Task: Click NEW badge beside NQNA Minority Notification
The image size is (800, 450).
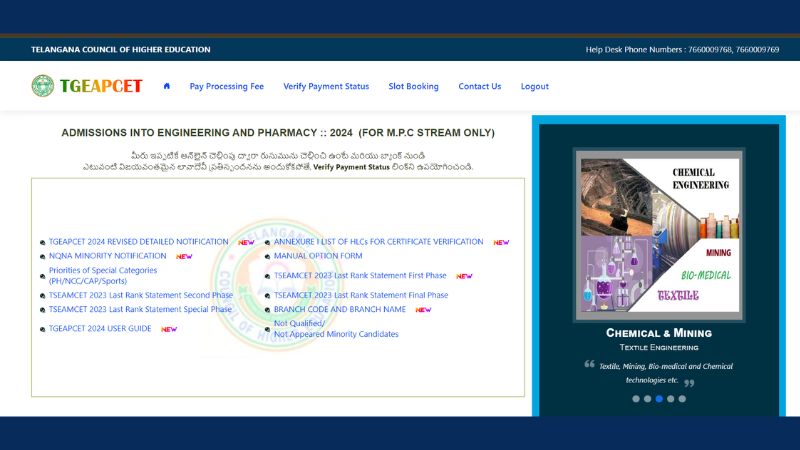Action: (184, 256)
